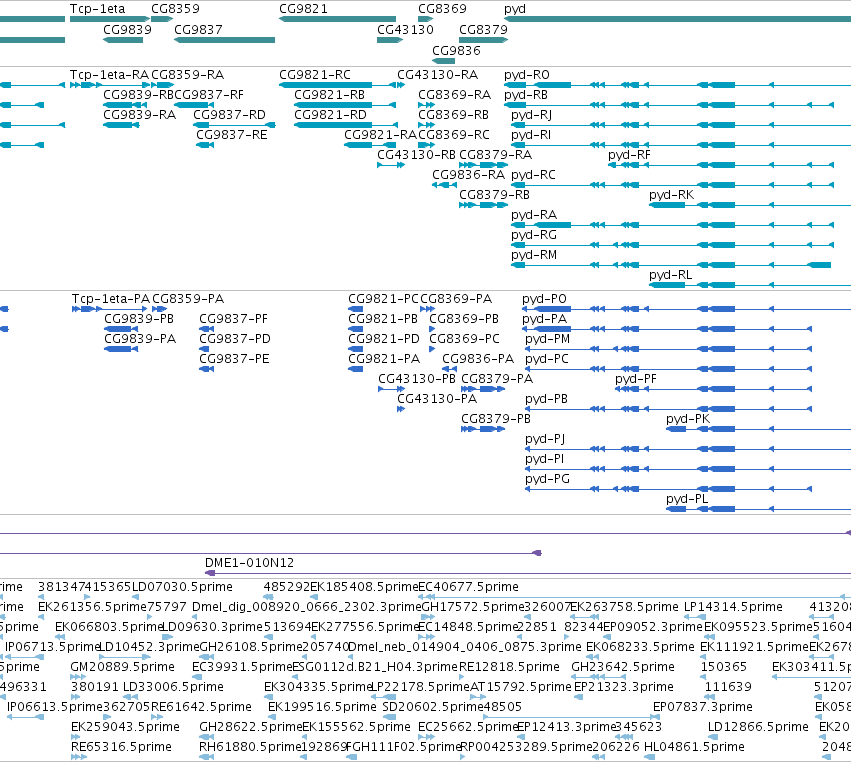Select the CG8379 gene label
Viewport: 851px width, 762px height.
click(x=483, y=29)
